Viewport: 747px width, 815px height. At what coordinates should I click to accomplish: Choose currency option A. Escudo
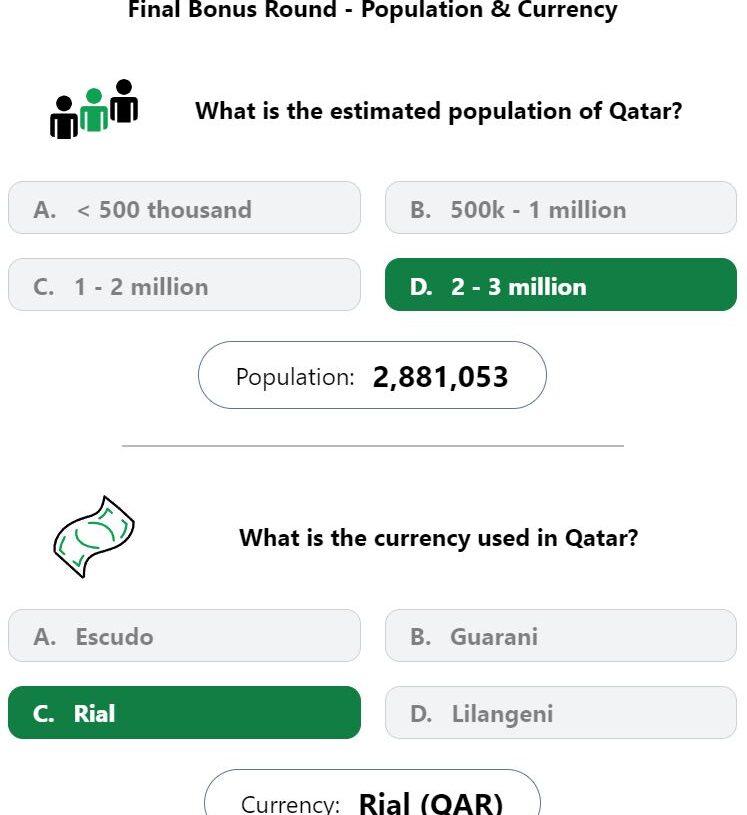pyautogui.click(x=185, y=636)
